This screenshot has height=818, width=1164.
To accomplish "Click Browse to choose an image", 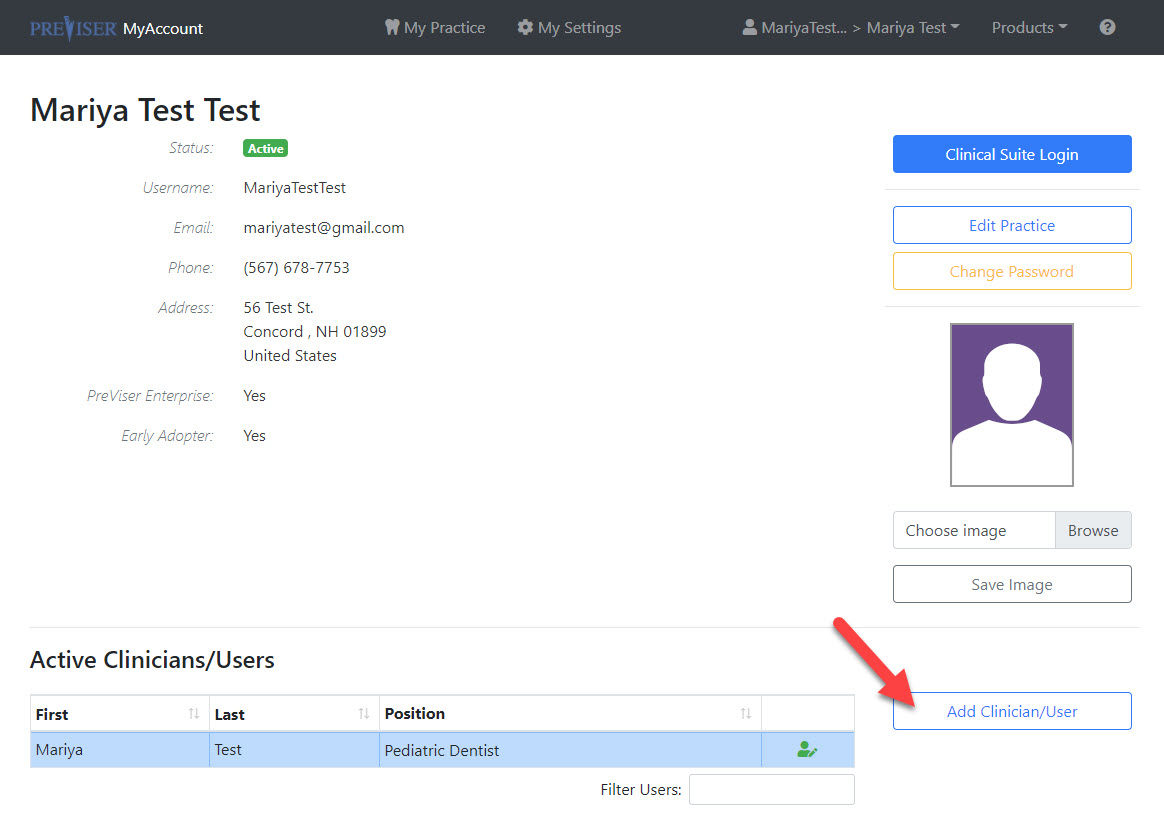I will [1093, 530].
